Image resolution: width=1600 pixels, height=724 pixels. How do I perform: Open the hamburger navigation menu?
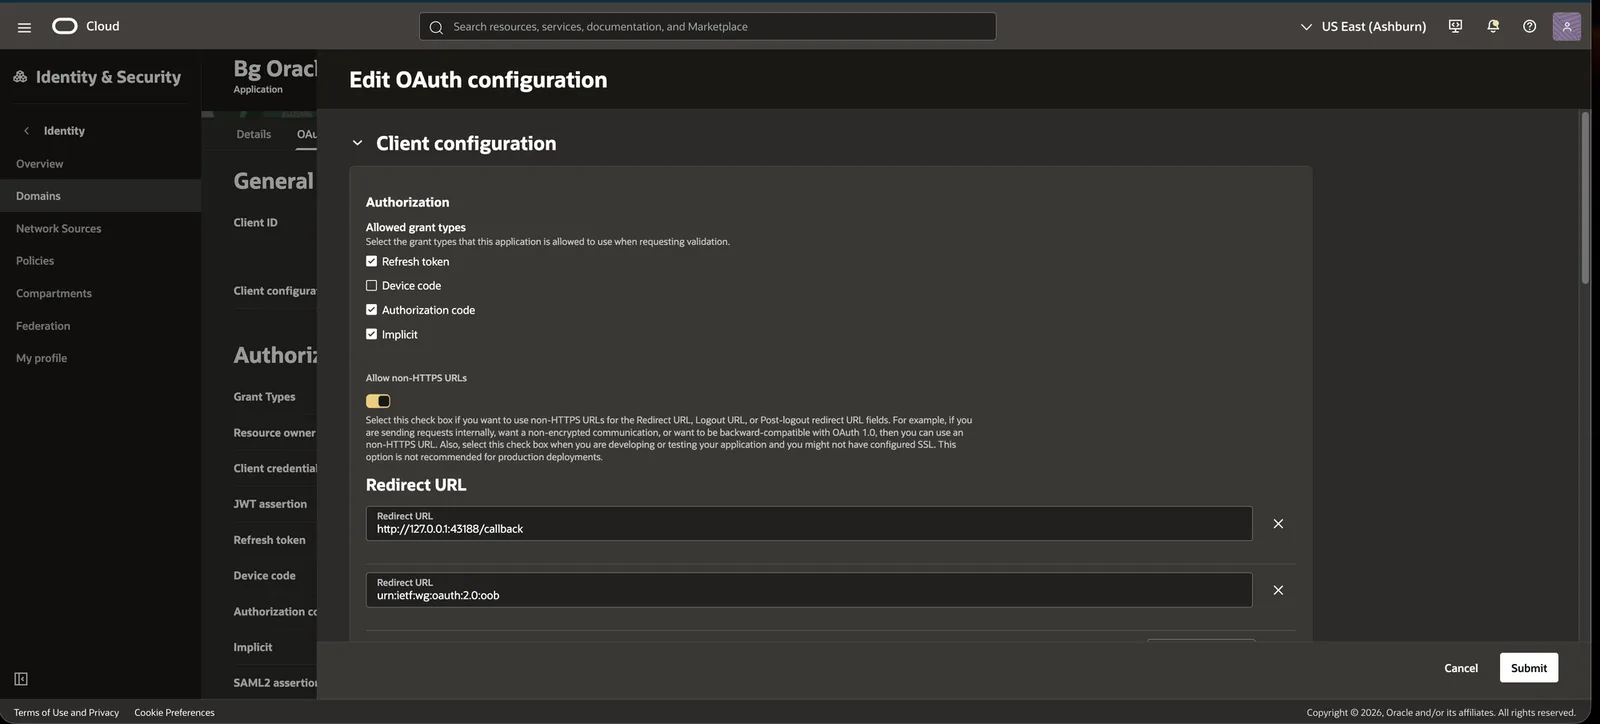(24, 27)
